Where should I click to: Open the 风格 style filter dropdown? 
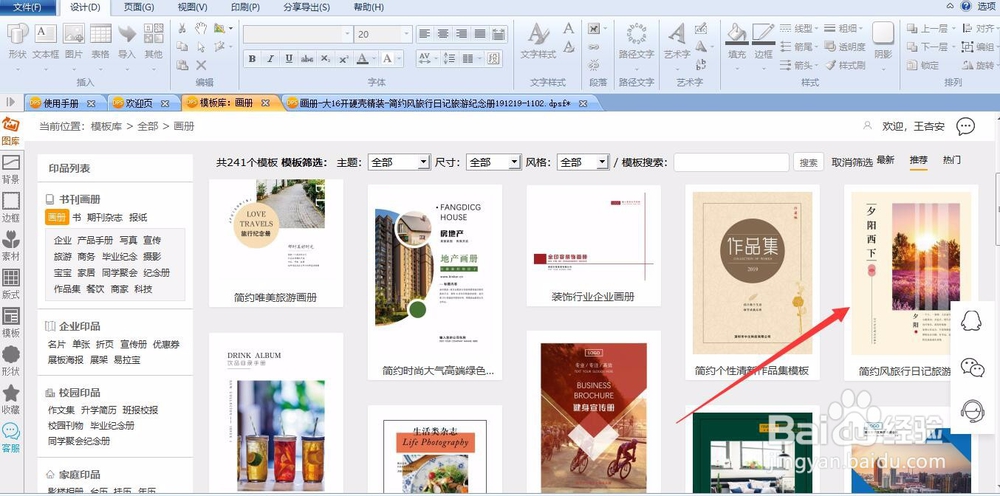603,163
